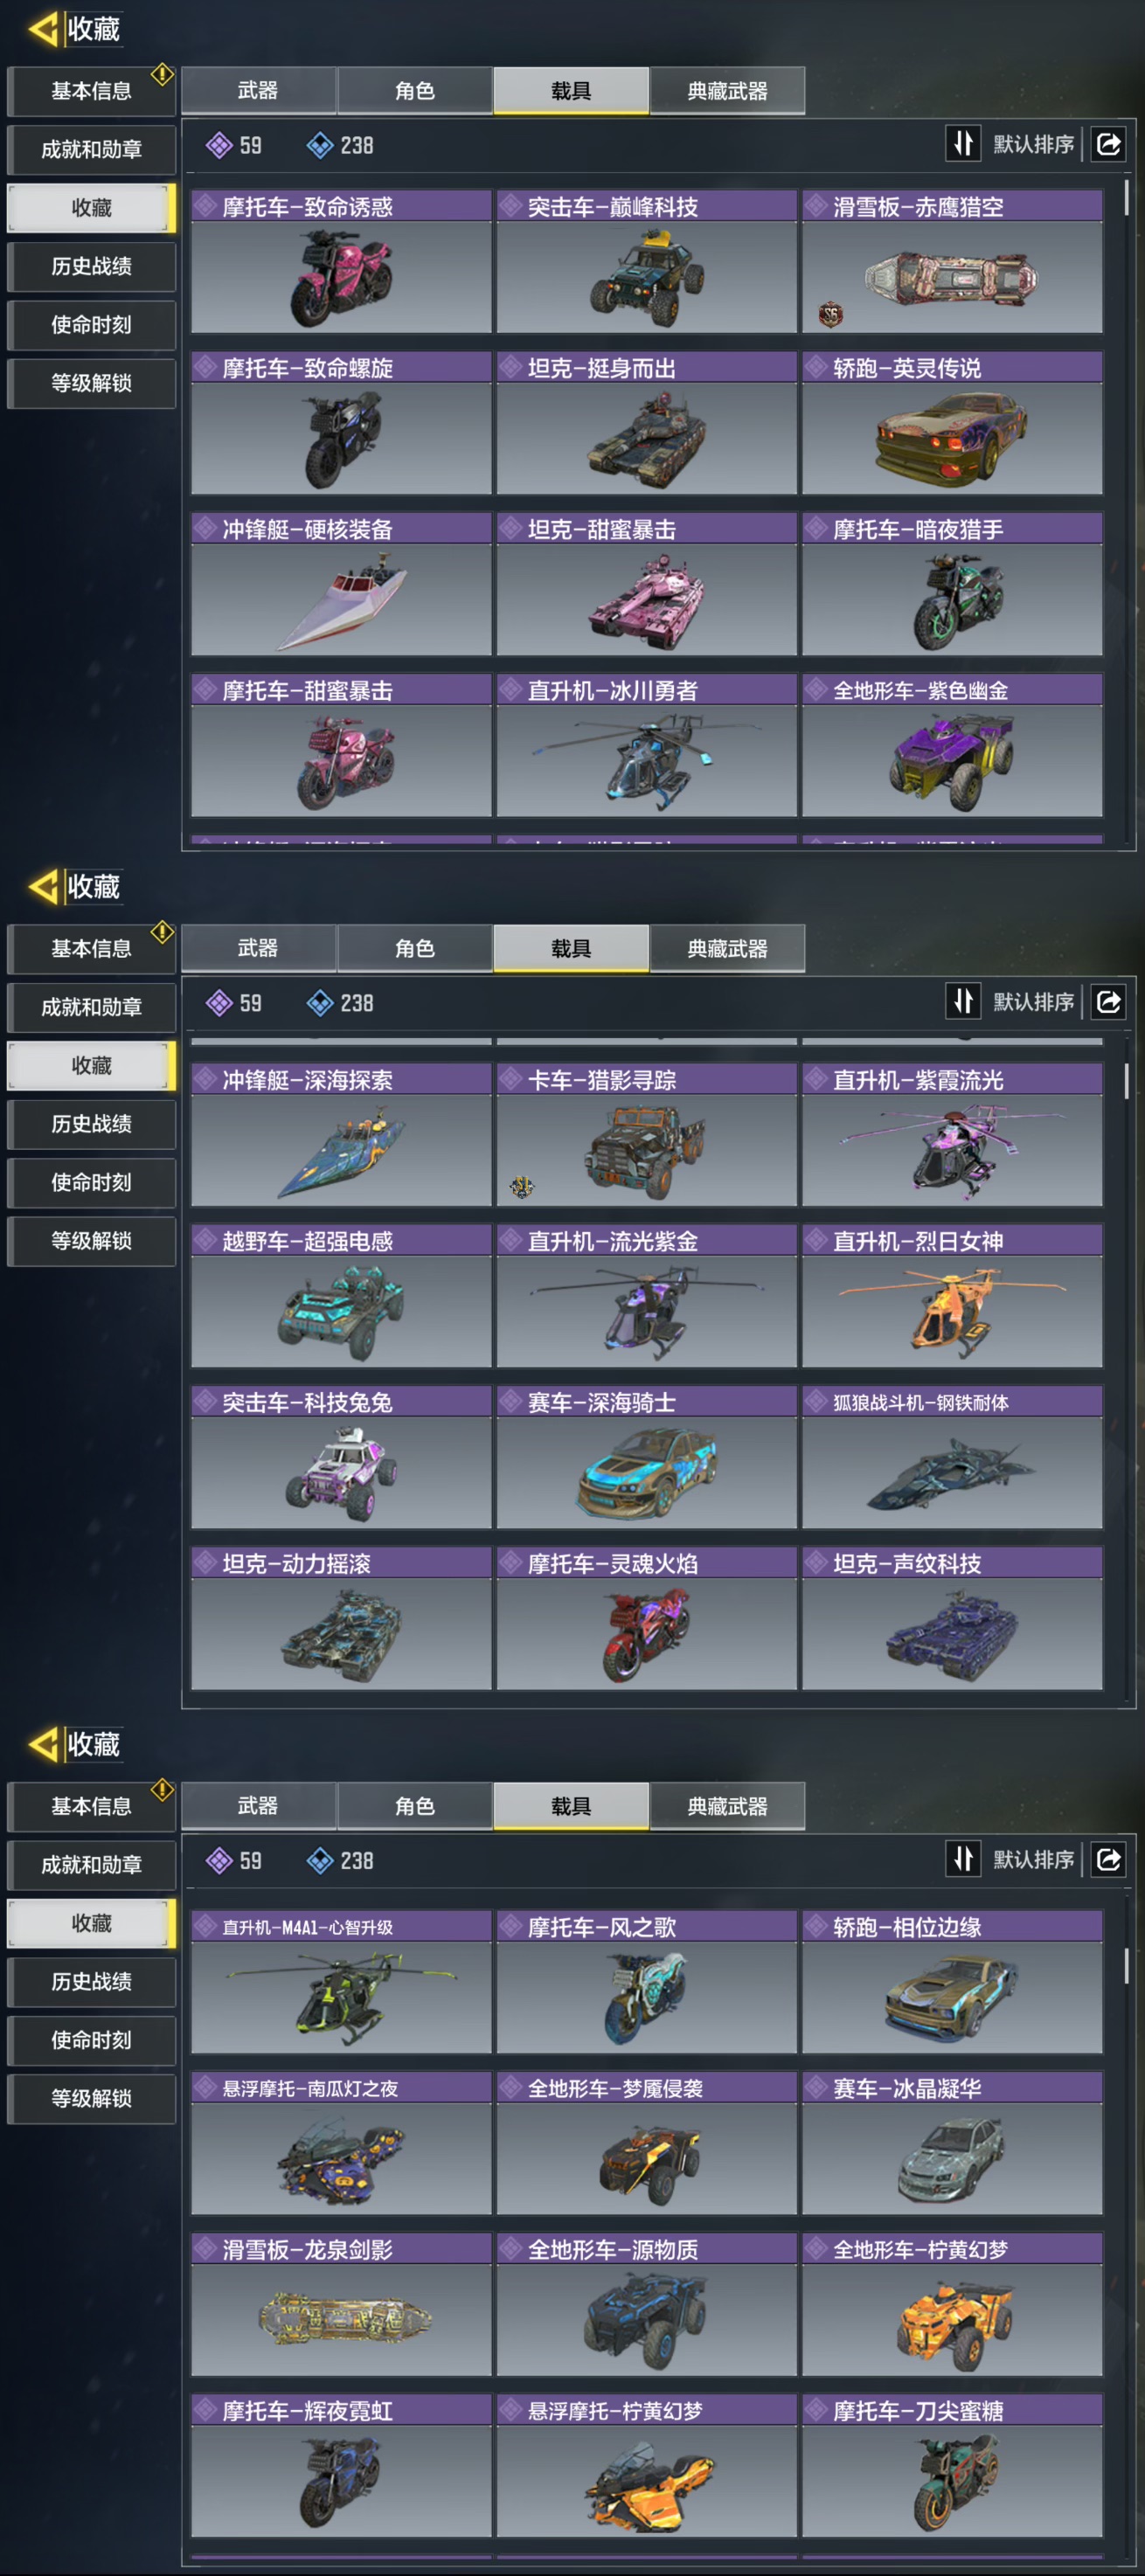The height and width of the screenshot is (2576, 1145).
Task: Choose the 摩托车-灵魂火焰 red motorcycle card
Action: (x=646, y=1618)
